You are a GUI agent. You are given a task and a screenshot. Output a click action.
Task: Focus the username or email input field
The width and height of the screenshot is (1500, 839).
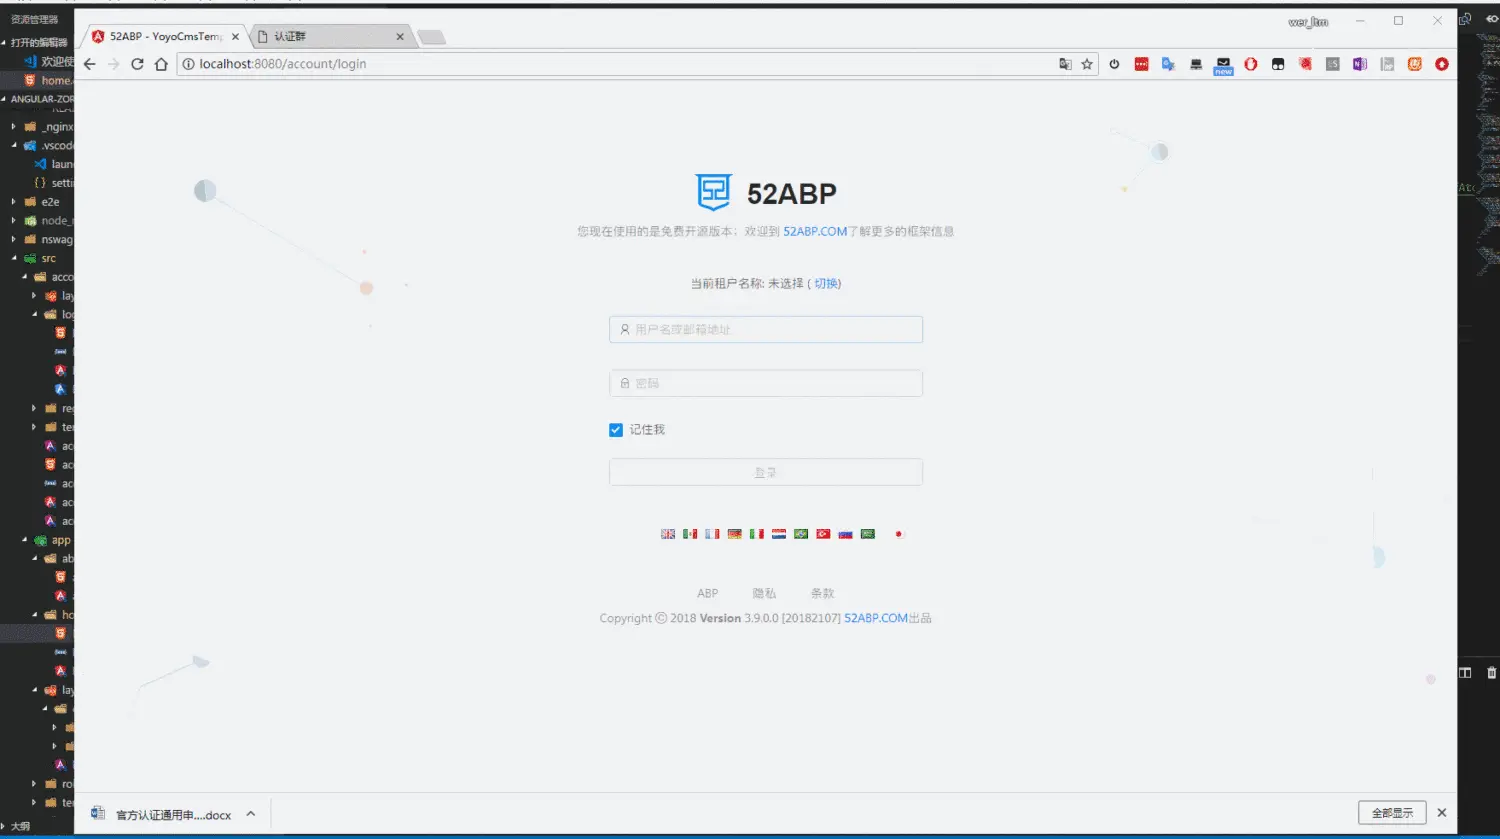[x=765, y=329]
